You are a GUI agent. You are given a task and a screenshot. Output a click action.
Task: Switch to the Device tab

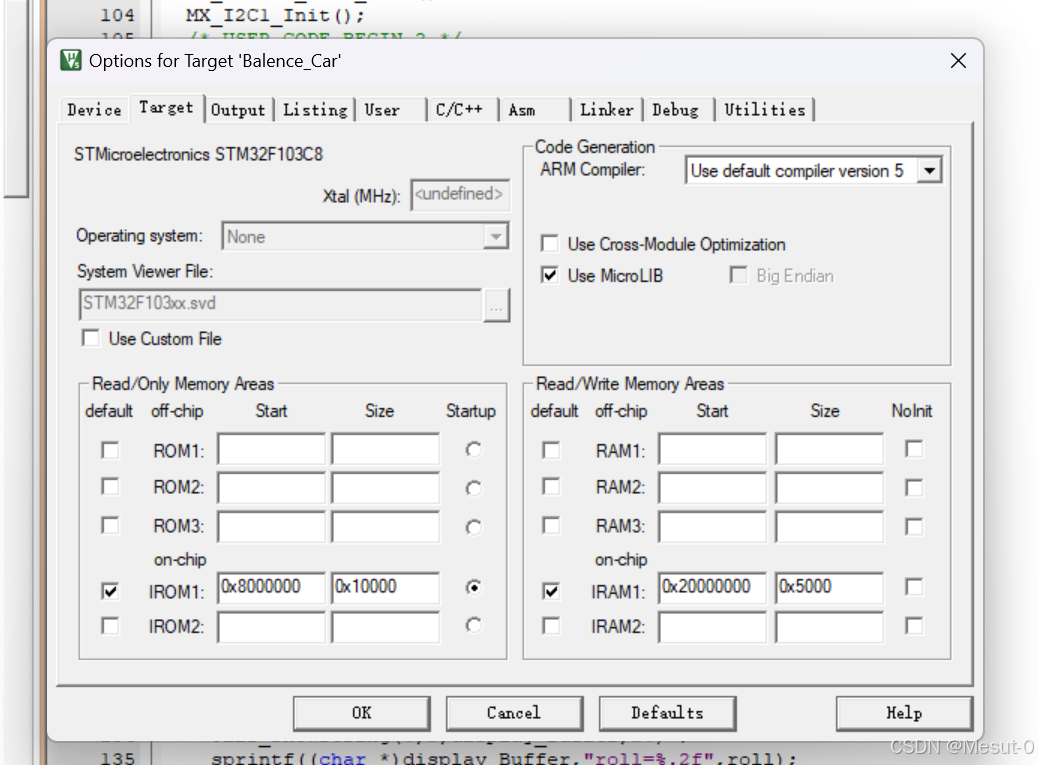[94, 110]
